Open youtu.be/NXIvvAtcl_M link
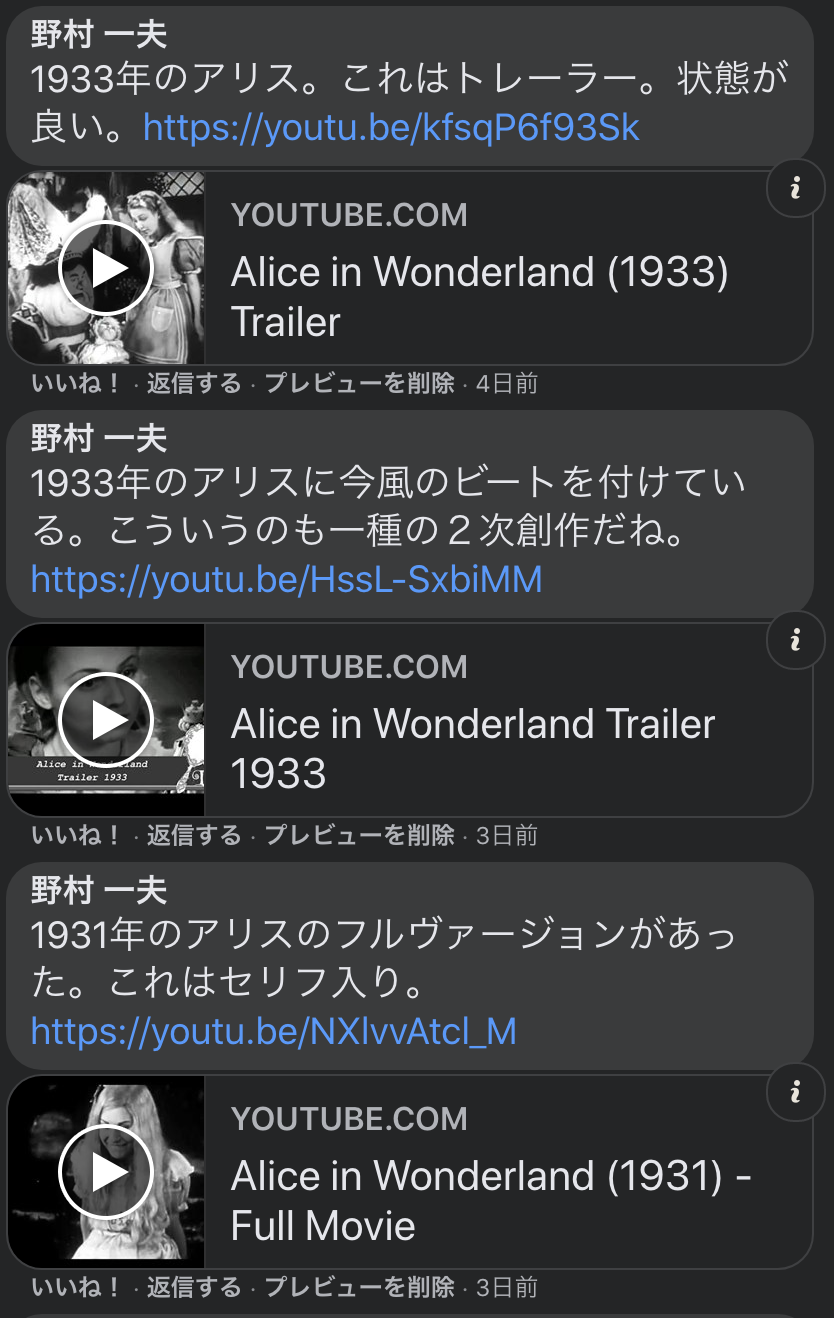This screenshot has height=1318, width=834. (274, 1031)
